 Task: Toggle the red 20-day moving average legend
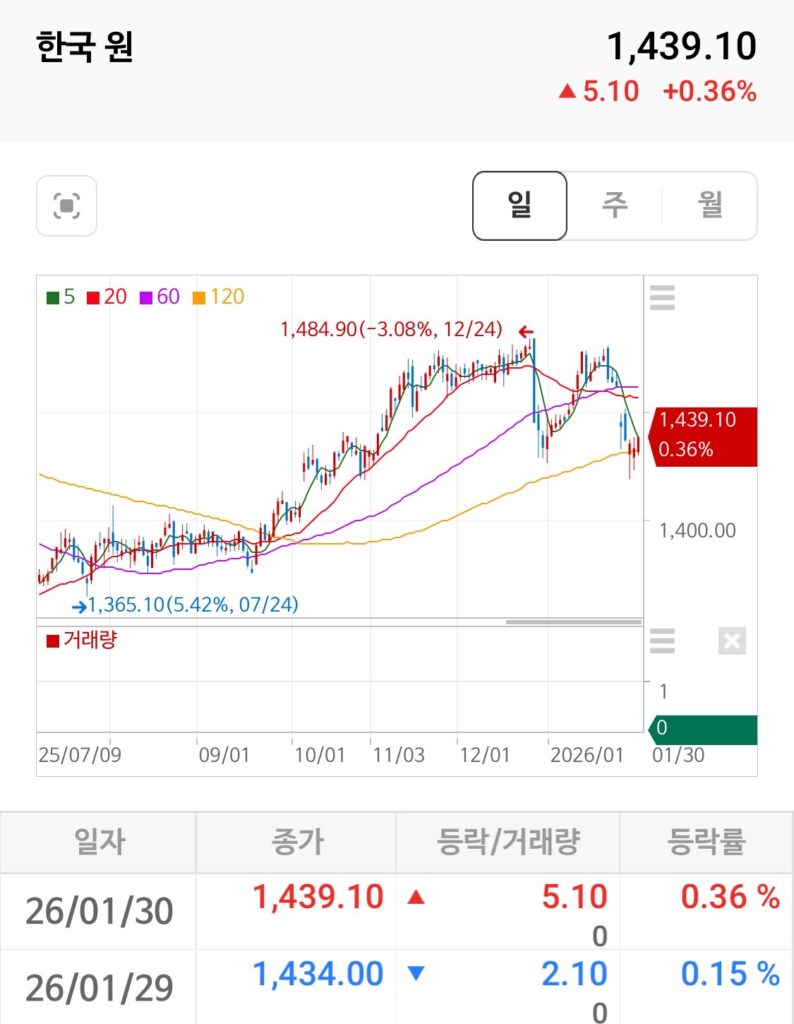107,297
